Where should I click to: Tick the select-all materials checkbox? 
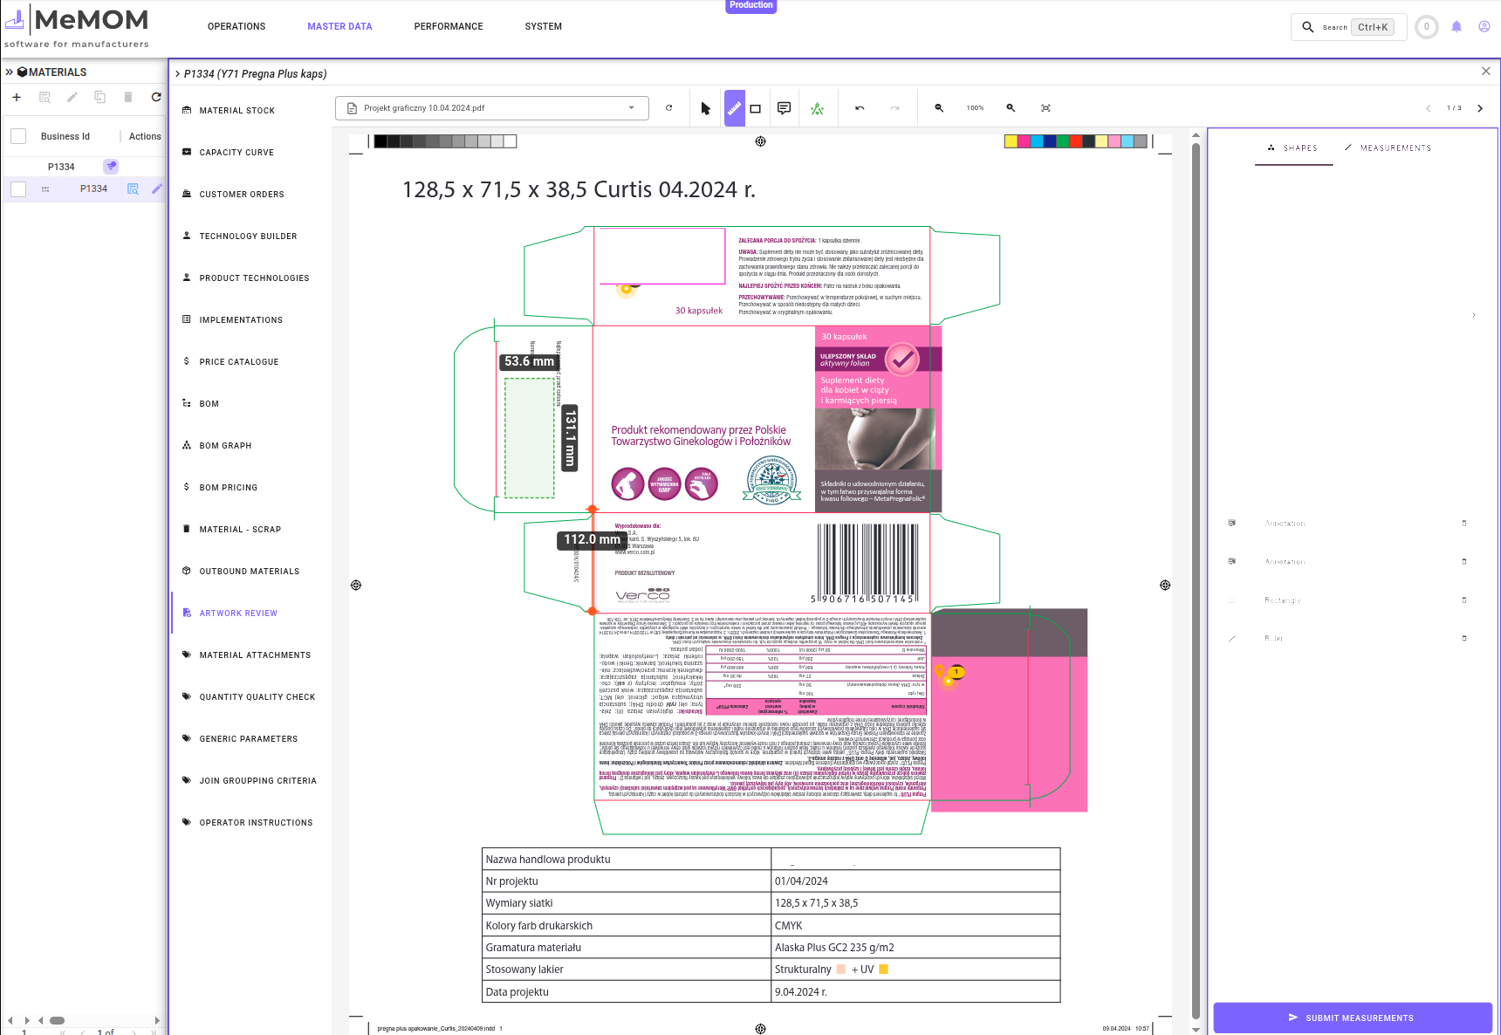coord(18,136)
